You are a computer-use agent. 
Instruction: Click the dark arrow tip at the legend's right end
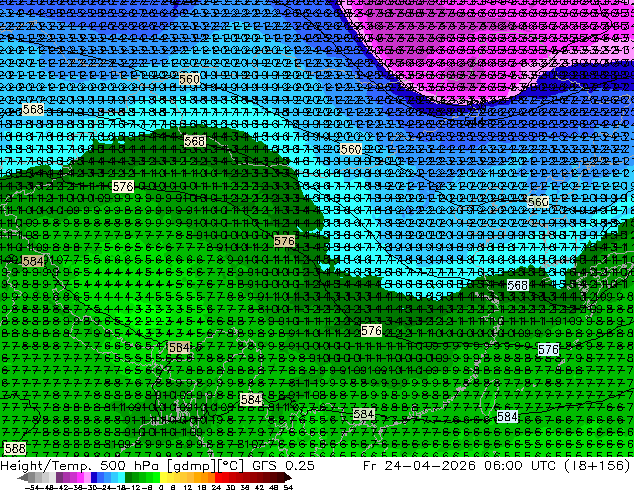point(288,477)
